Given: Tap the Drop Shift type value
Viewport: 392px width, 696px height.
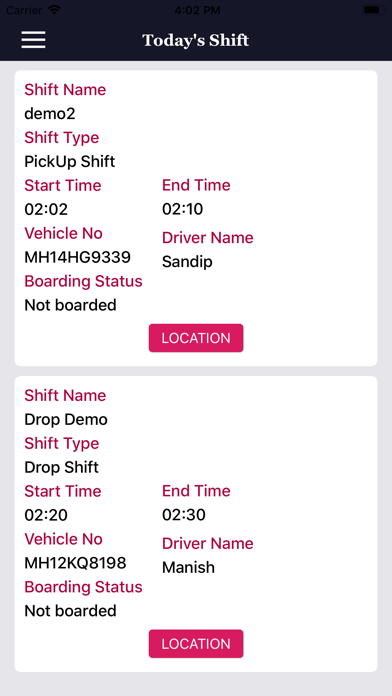Looking at the screenshot, I should pos(62,467).
